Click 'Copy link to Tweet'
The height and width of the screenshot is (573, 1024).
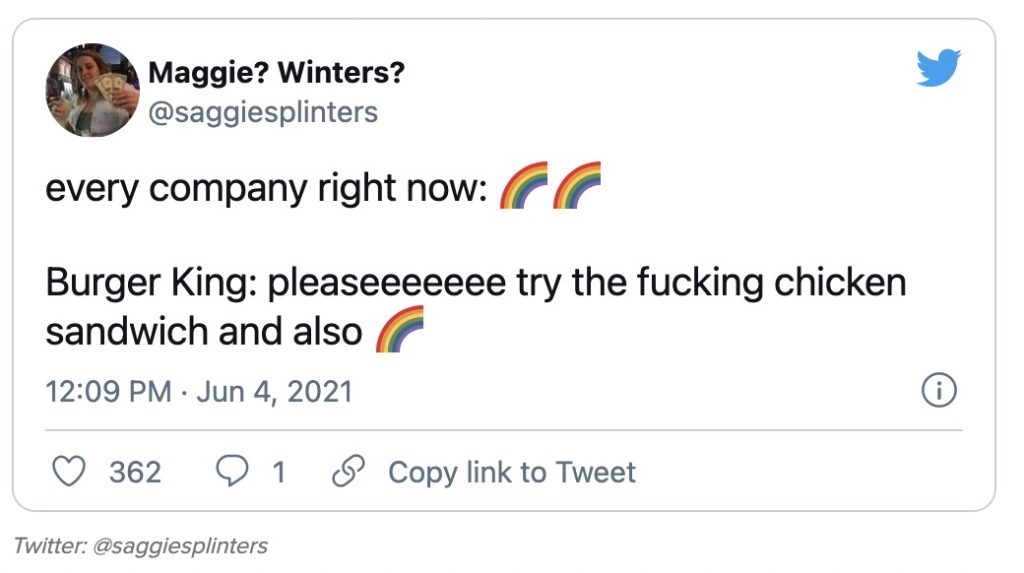(511, 472)
